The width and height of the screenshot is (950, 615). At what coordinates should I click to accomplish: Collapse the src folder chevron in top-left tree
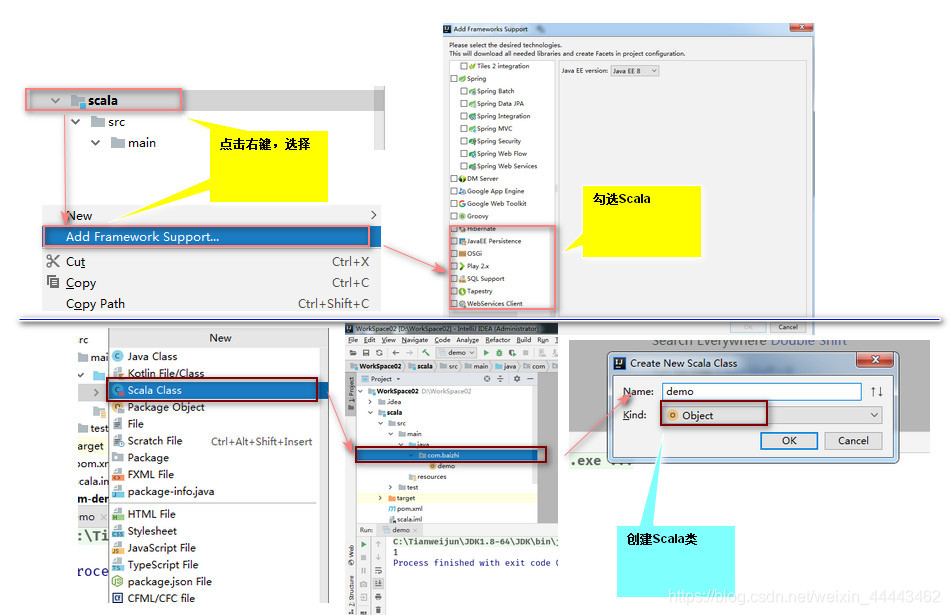[76, 122]
